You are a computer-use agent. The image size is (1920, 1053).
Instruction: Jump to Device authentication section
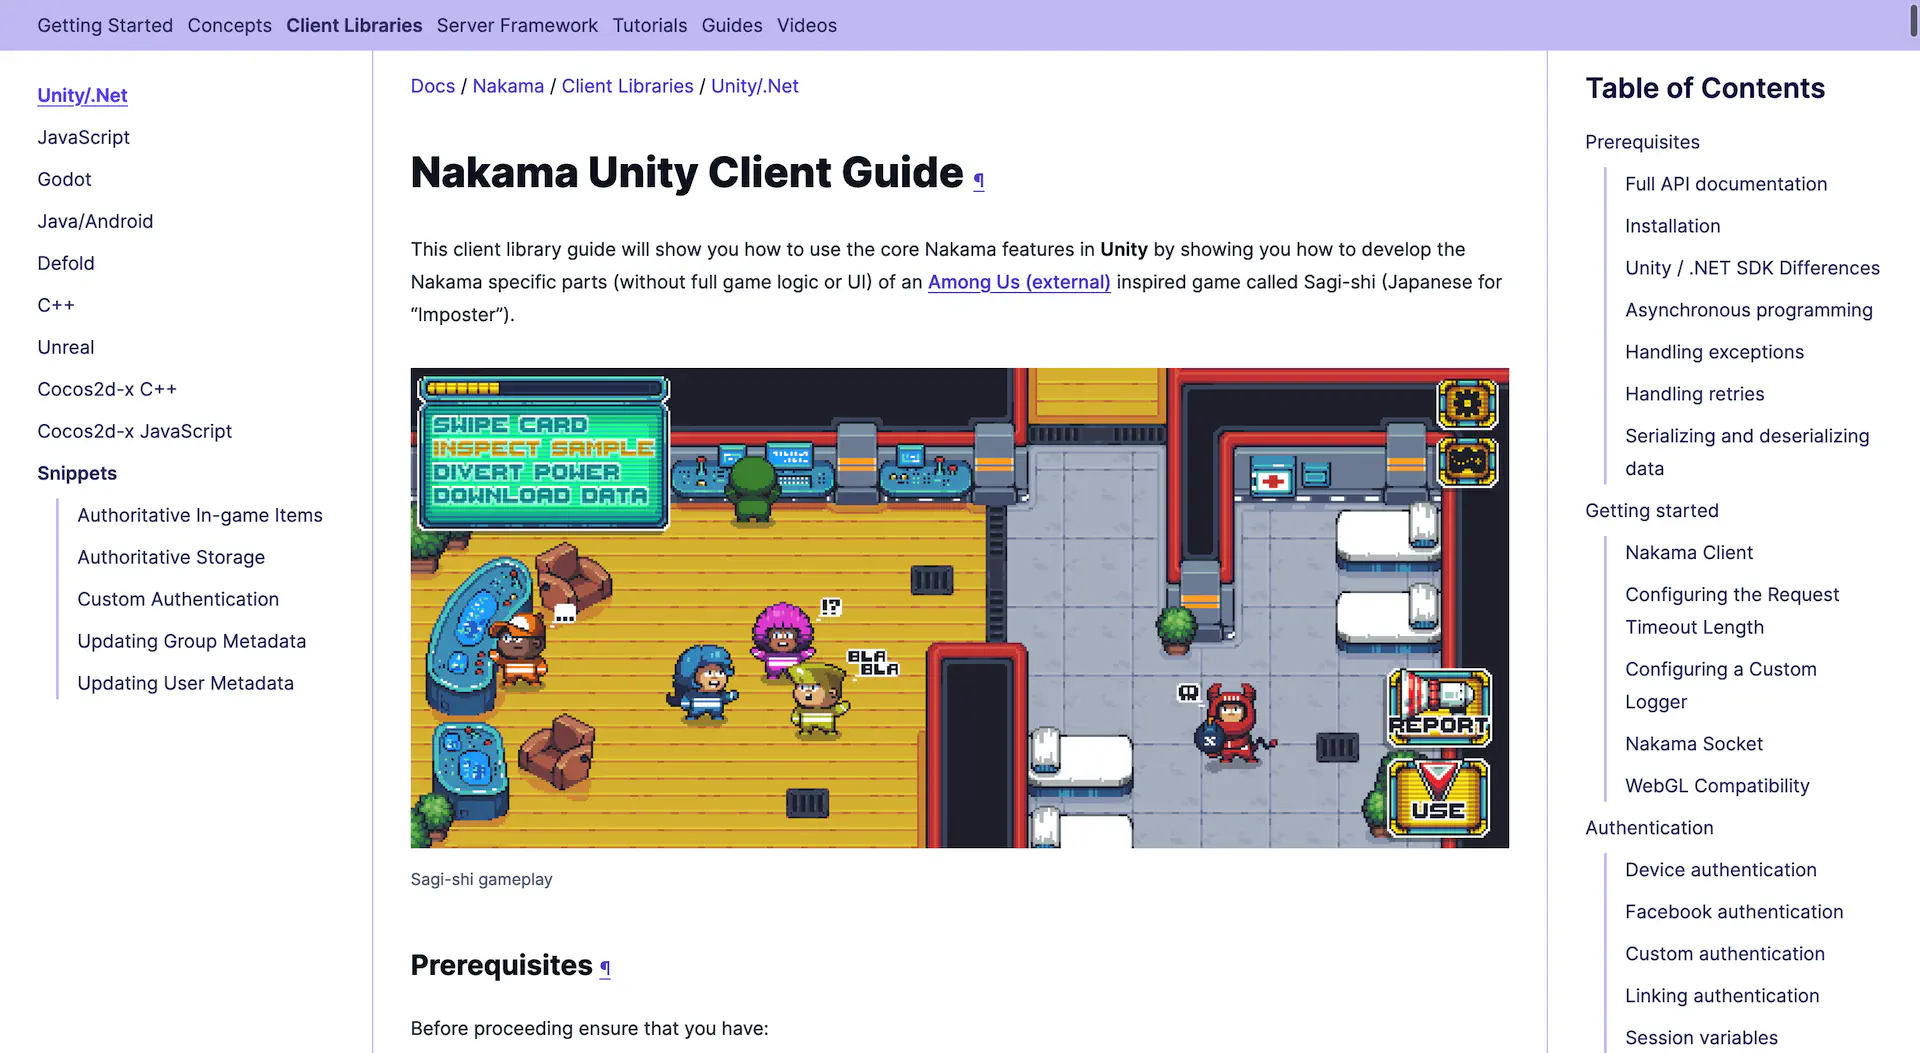(1721, 869)
